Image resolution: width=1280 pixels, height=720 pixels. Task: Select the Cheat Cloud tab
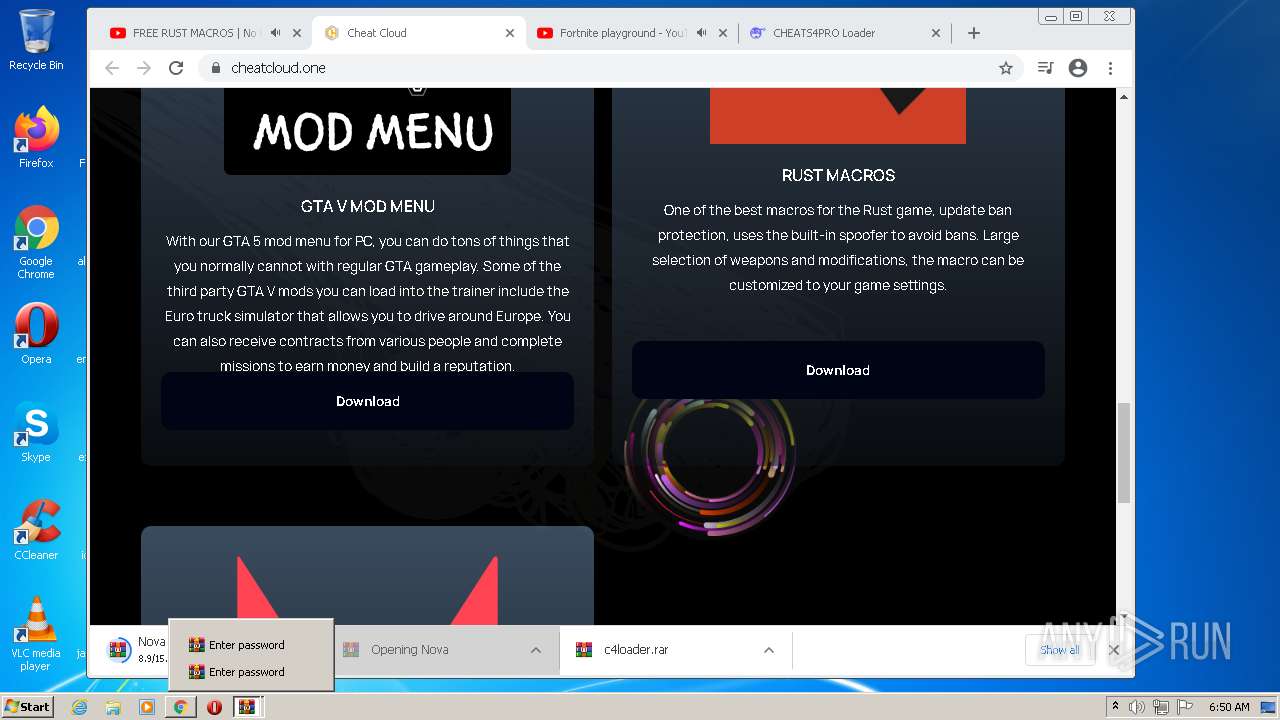pos(420,33)
